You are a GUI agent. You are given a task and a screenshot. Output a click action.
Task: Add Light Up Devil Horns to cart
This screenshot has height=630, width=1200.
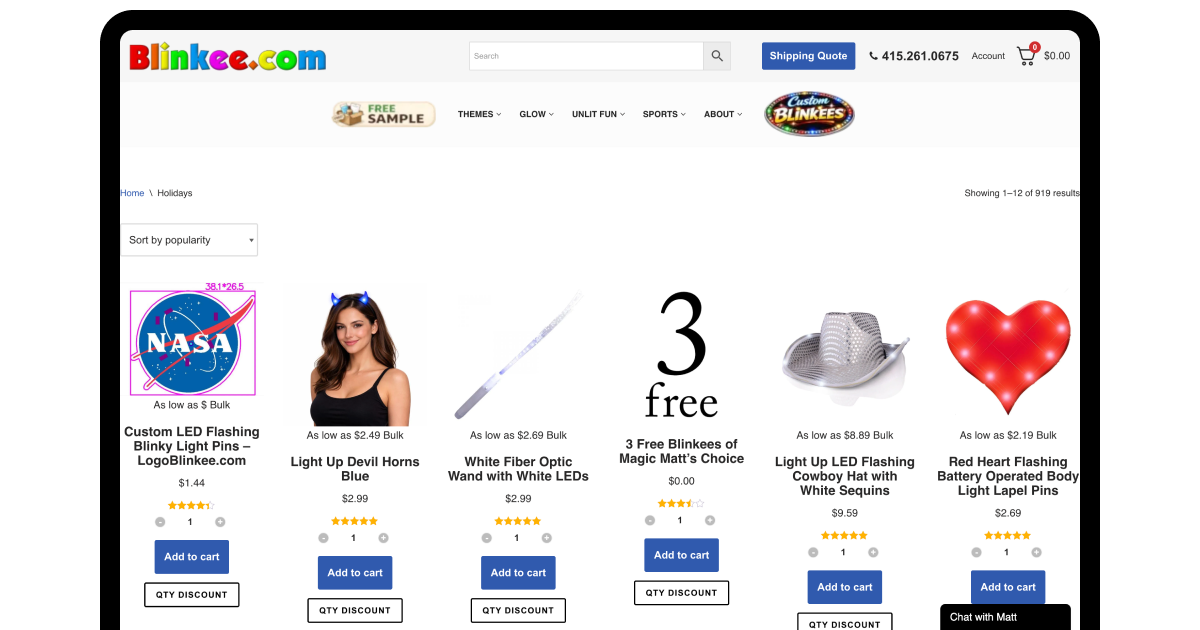pyautogui.click(x=355, y=573)
